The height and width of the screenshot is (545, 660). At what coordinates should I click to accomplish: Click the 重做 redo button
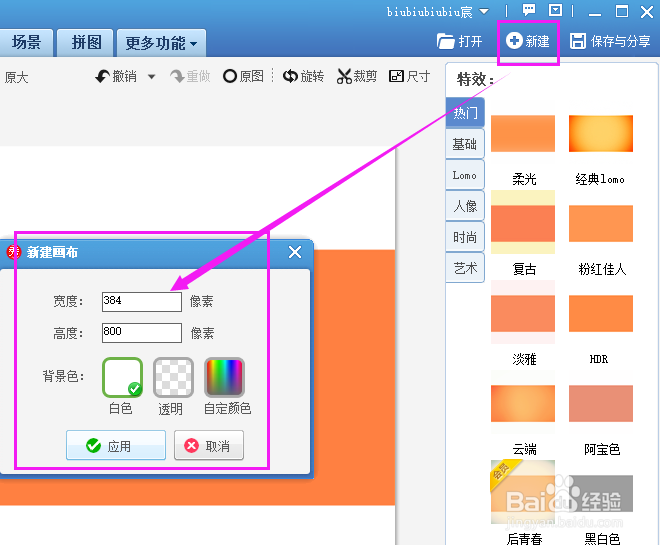190,76
